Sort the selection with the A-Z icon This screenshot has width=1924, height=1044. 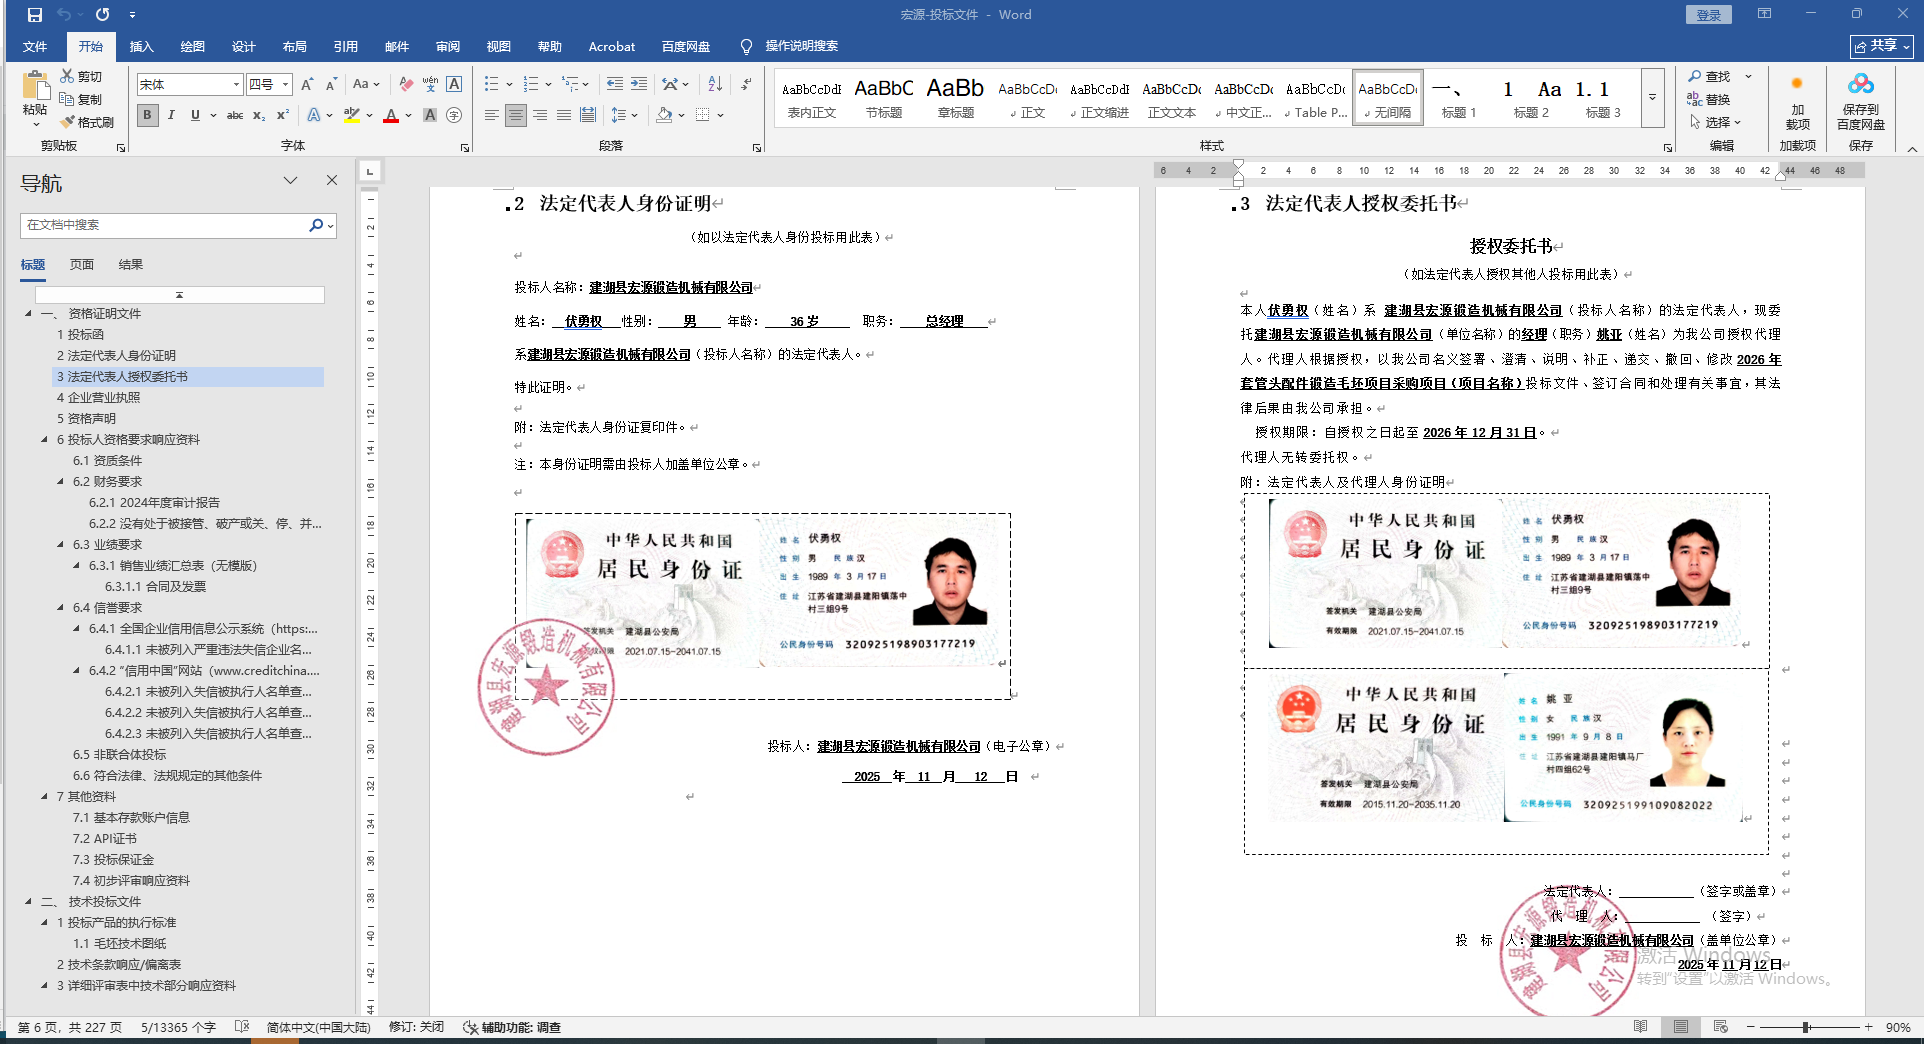715,85
